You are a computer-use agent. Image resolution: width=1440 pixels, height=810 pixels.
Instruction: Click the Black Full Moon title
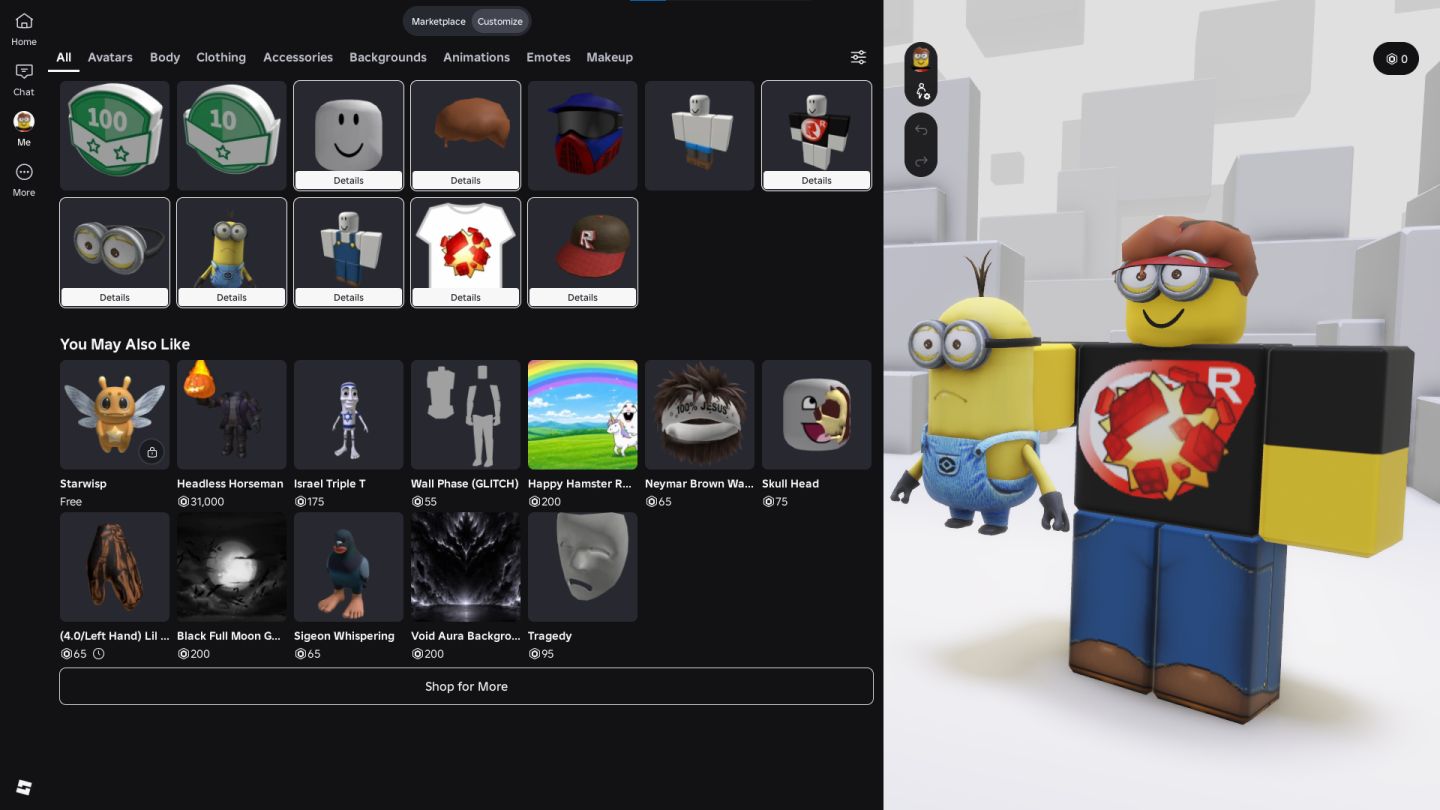click(229, 635)
